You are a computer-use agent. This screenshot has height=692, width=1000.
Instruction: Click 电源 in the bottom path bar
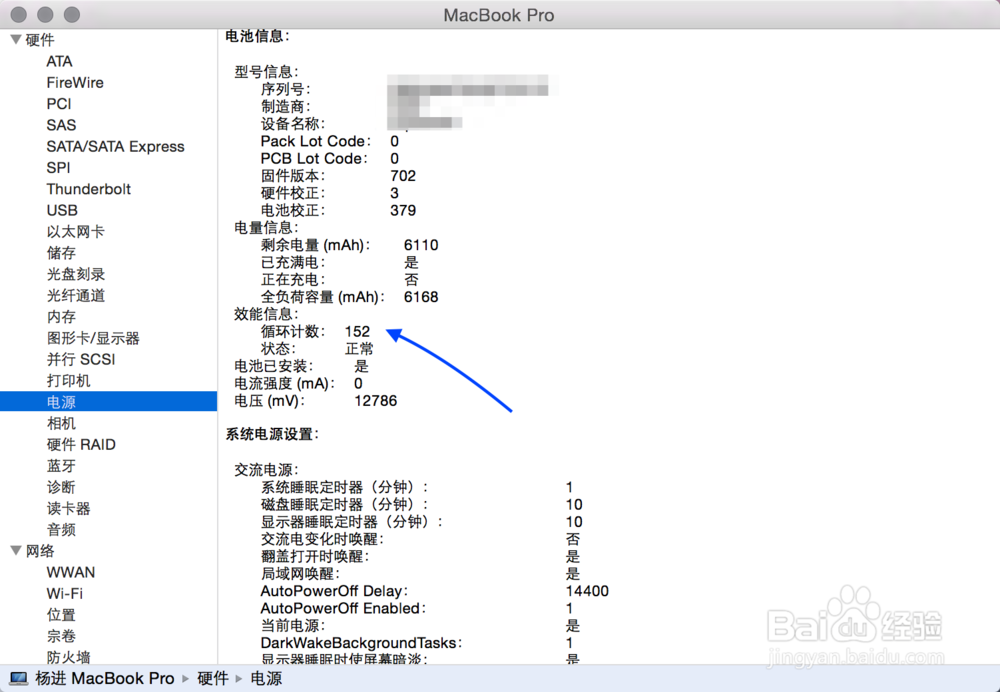(x=266, y=678)
